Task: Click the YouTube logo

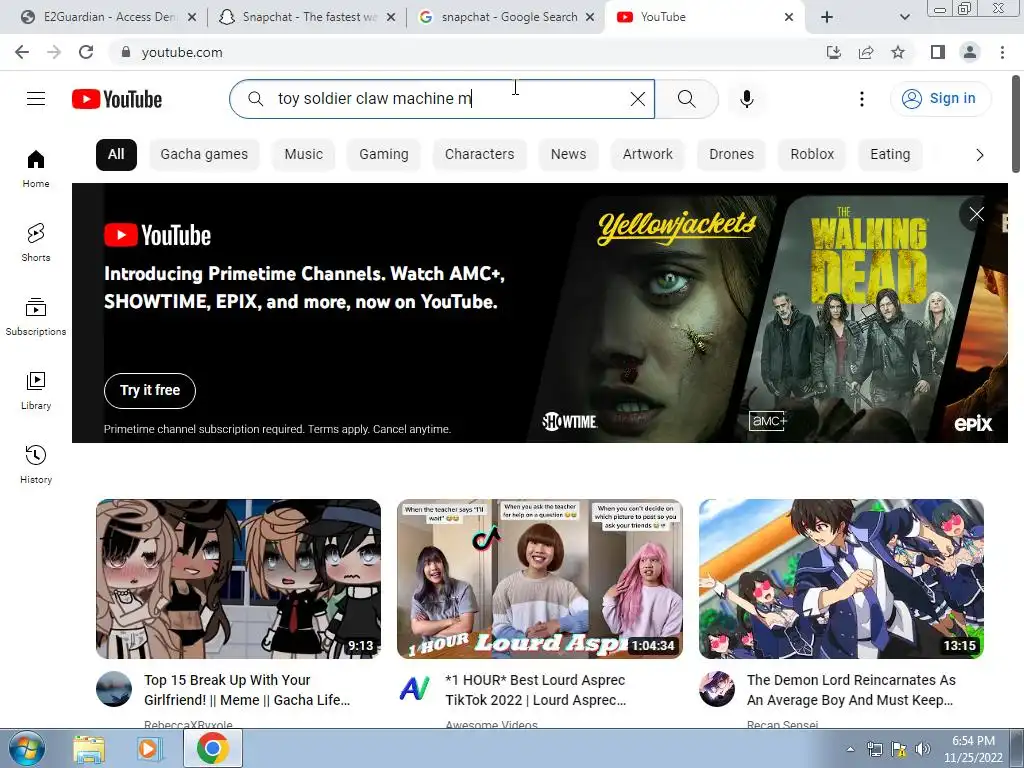Action: click(117, 99)
